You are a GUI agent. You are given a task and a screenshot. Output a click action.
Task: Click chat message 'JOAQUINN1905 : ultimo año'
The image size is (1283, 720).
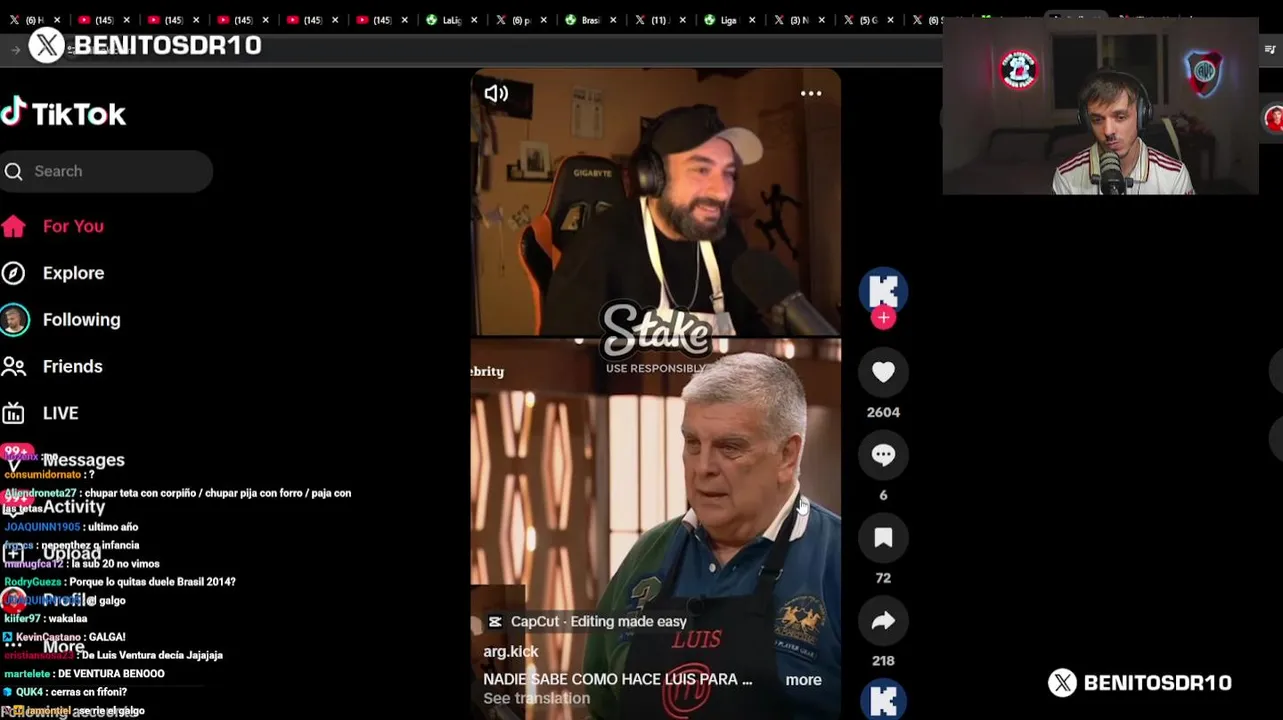(x=71, y=527)
